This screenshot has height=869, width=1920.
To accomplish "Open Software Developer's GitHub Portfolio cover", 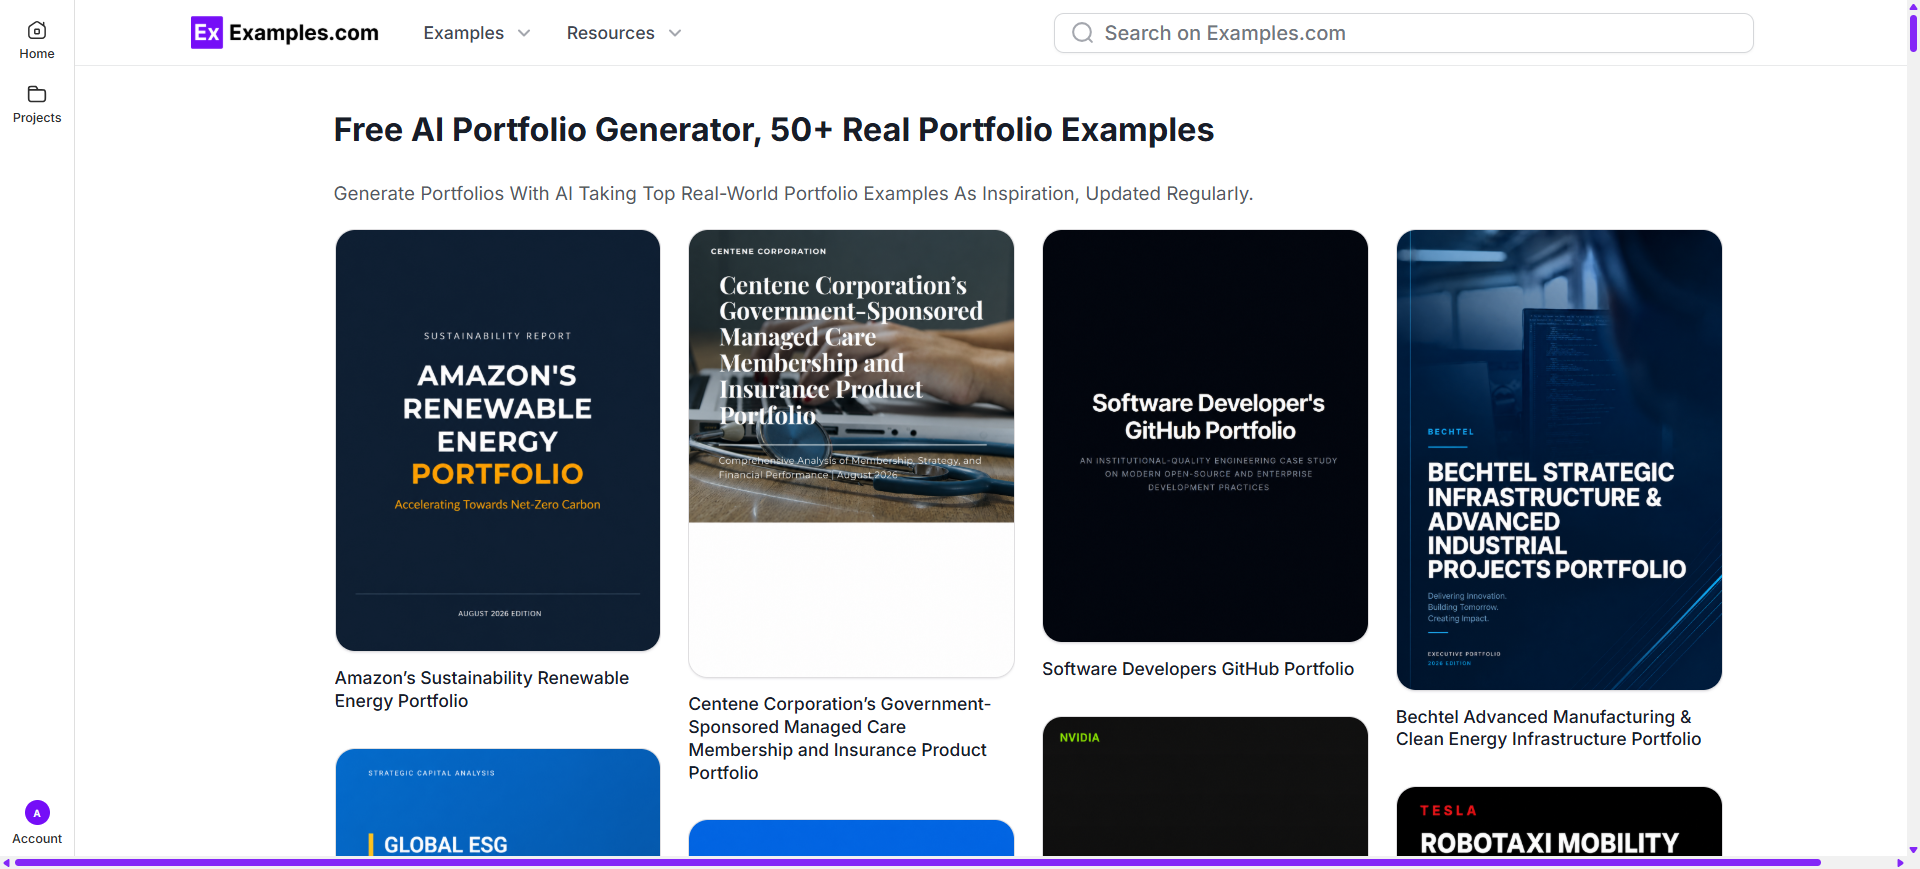I will click(x=1205, y=436).
